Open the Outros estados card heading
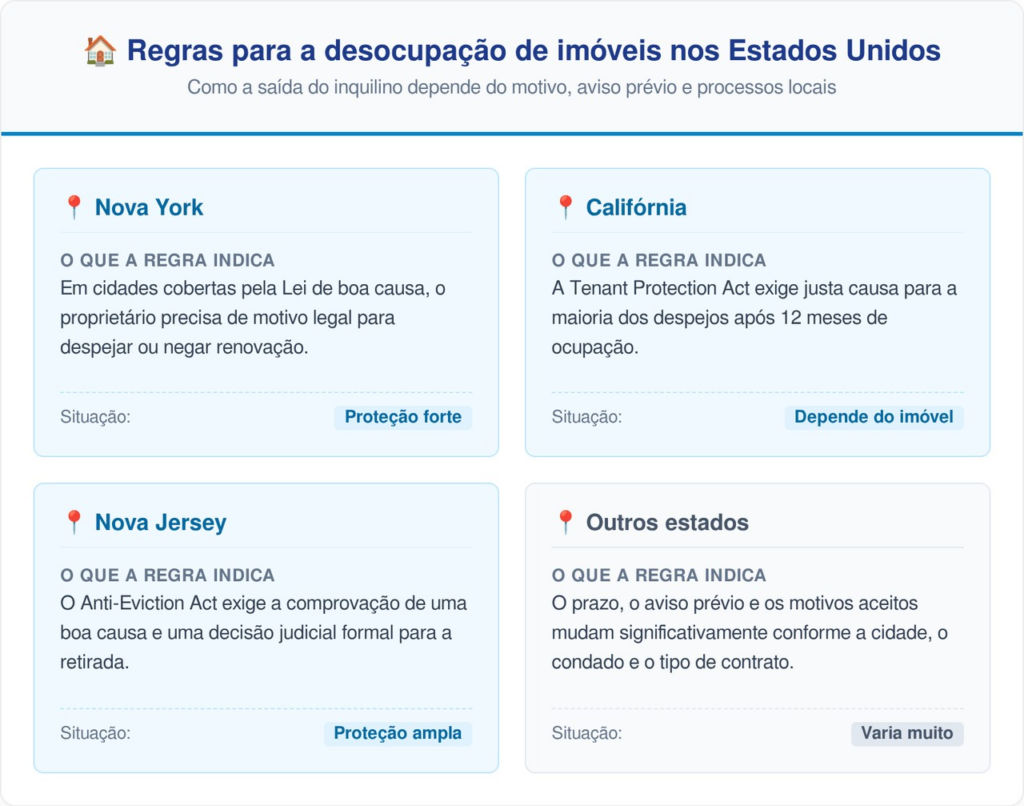 point(667,522)
